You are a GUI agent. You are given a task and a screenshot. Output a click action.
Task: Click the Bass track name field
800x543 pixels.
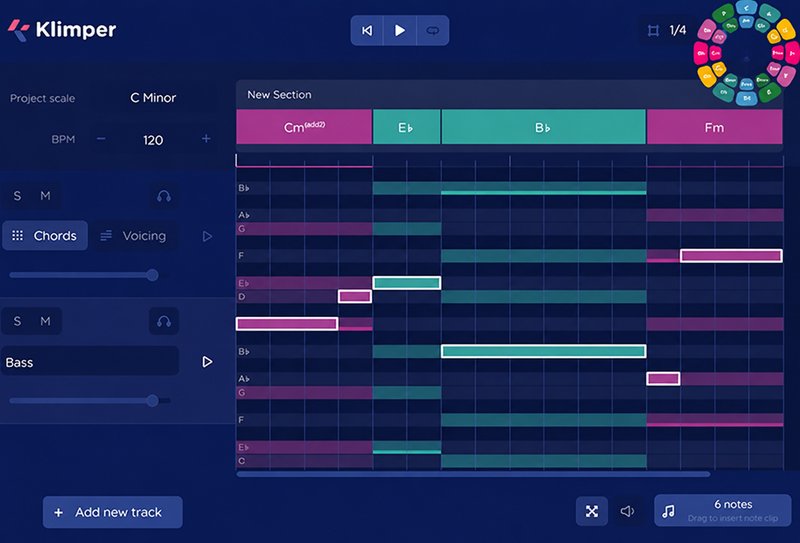(x=90, y=362)
